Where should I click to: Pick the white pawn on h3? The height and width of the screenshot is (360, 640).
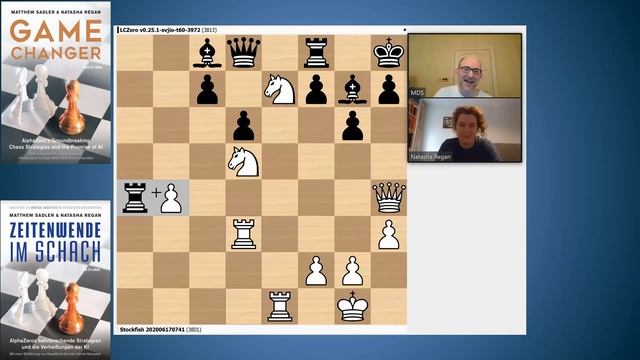(x=389, y=234)
